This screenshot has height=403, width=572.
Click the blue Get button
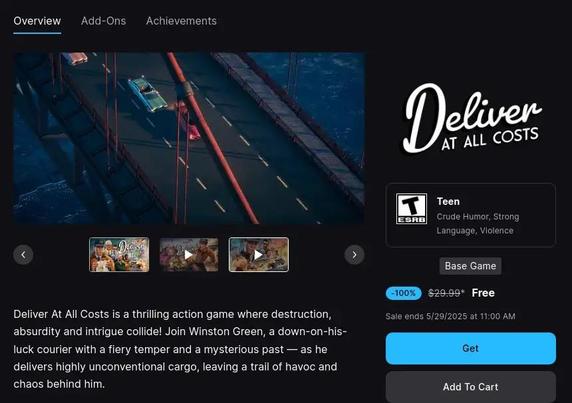pos(471,348)
